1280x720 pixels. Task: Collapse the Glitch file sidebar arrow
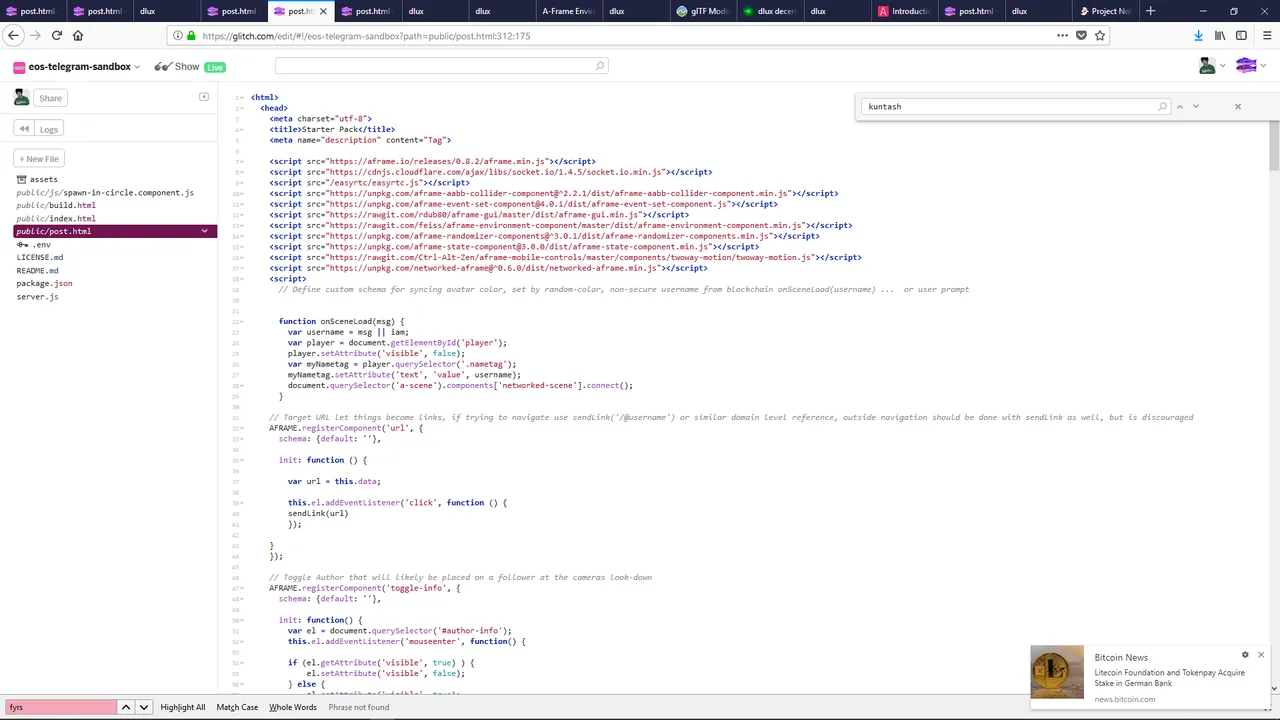[204, 97]
